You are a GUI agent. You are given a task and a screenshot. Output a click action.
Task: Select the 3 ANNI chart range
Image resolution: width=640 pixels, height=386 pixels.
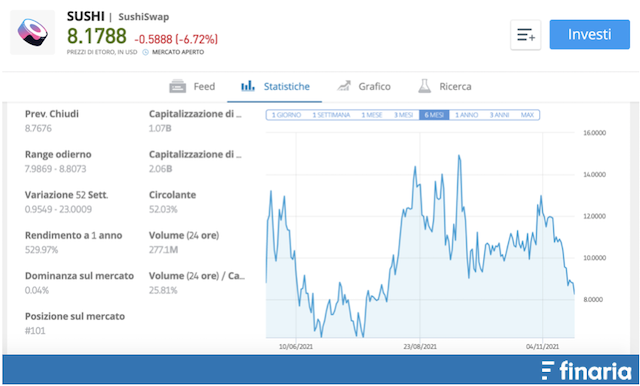click(499, 115)
